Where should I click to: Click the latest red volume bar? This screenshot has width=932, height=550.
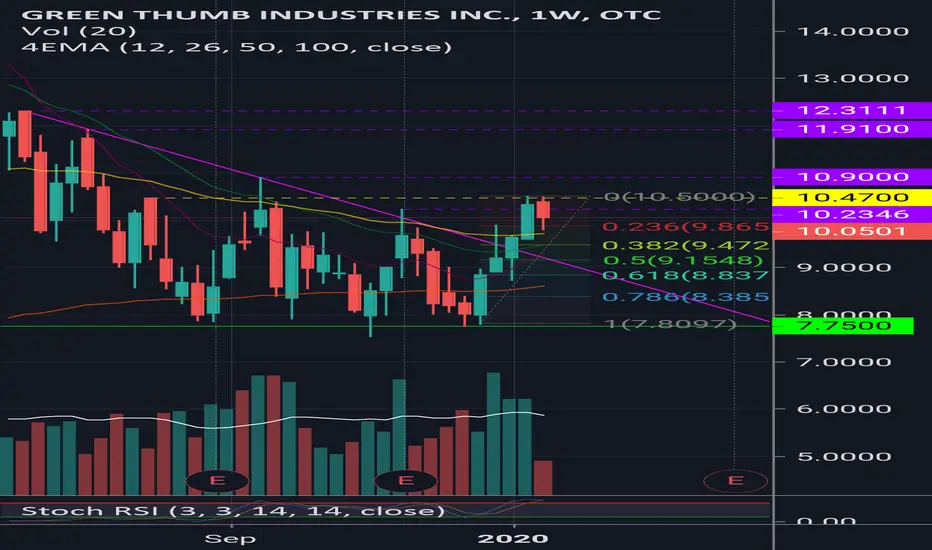point(543,477)
